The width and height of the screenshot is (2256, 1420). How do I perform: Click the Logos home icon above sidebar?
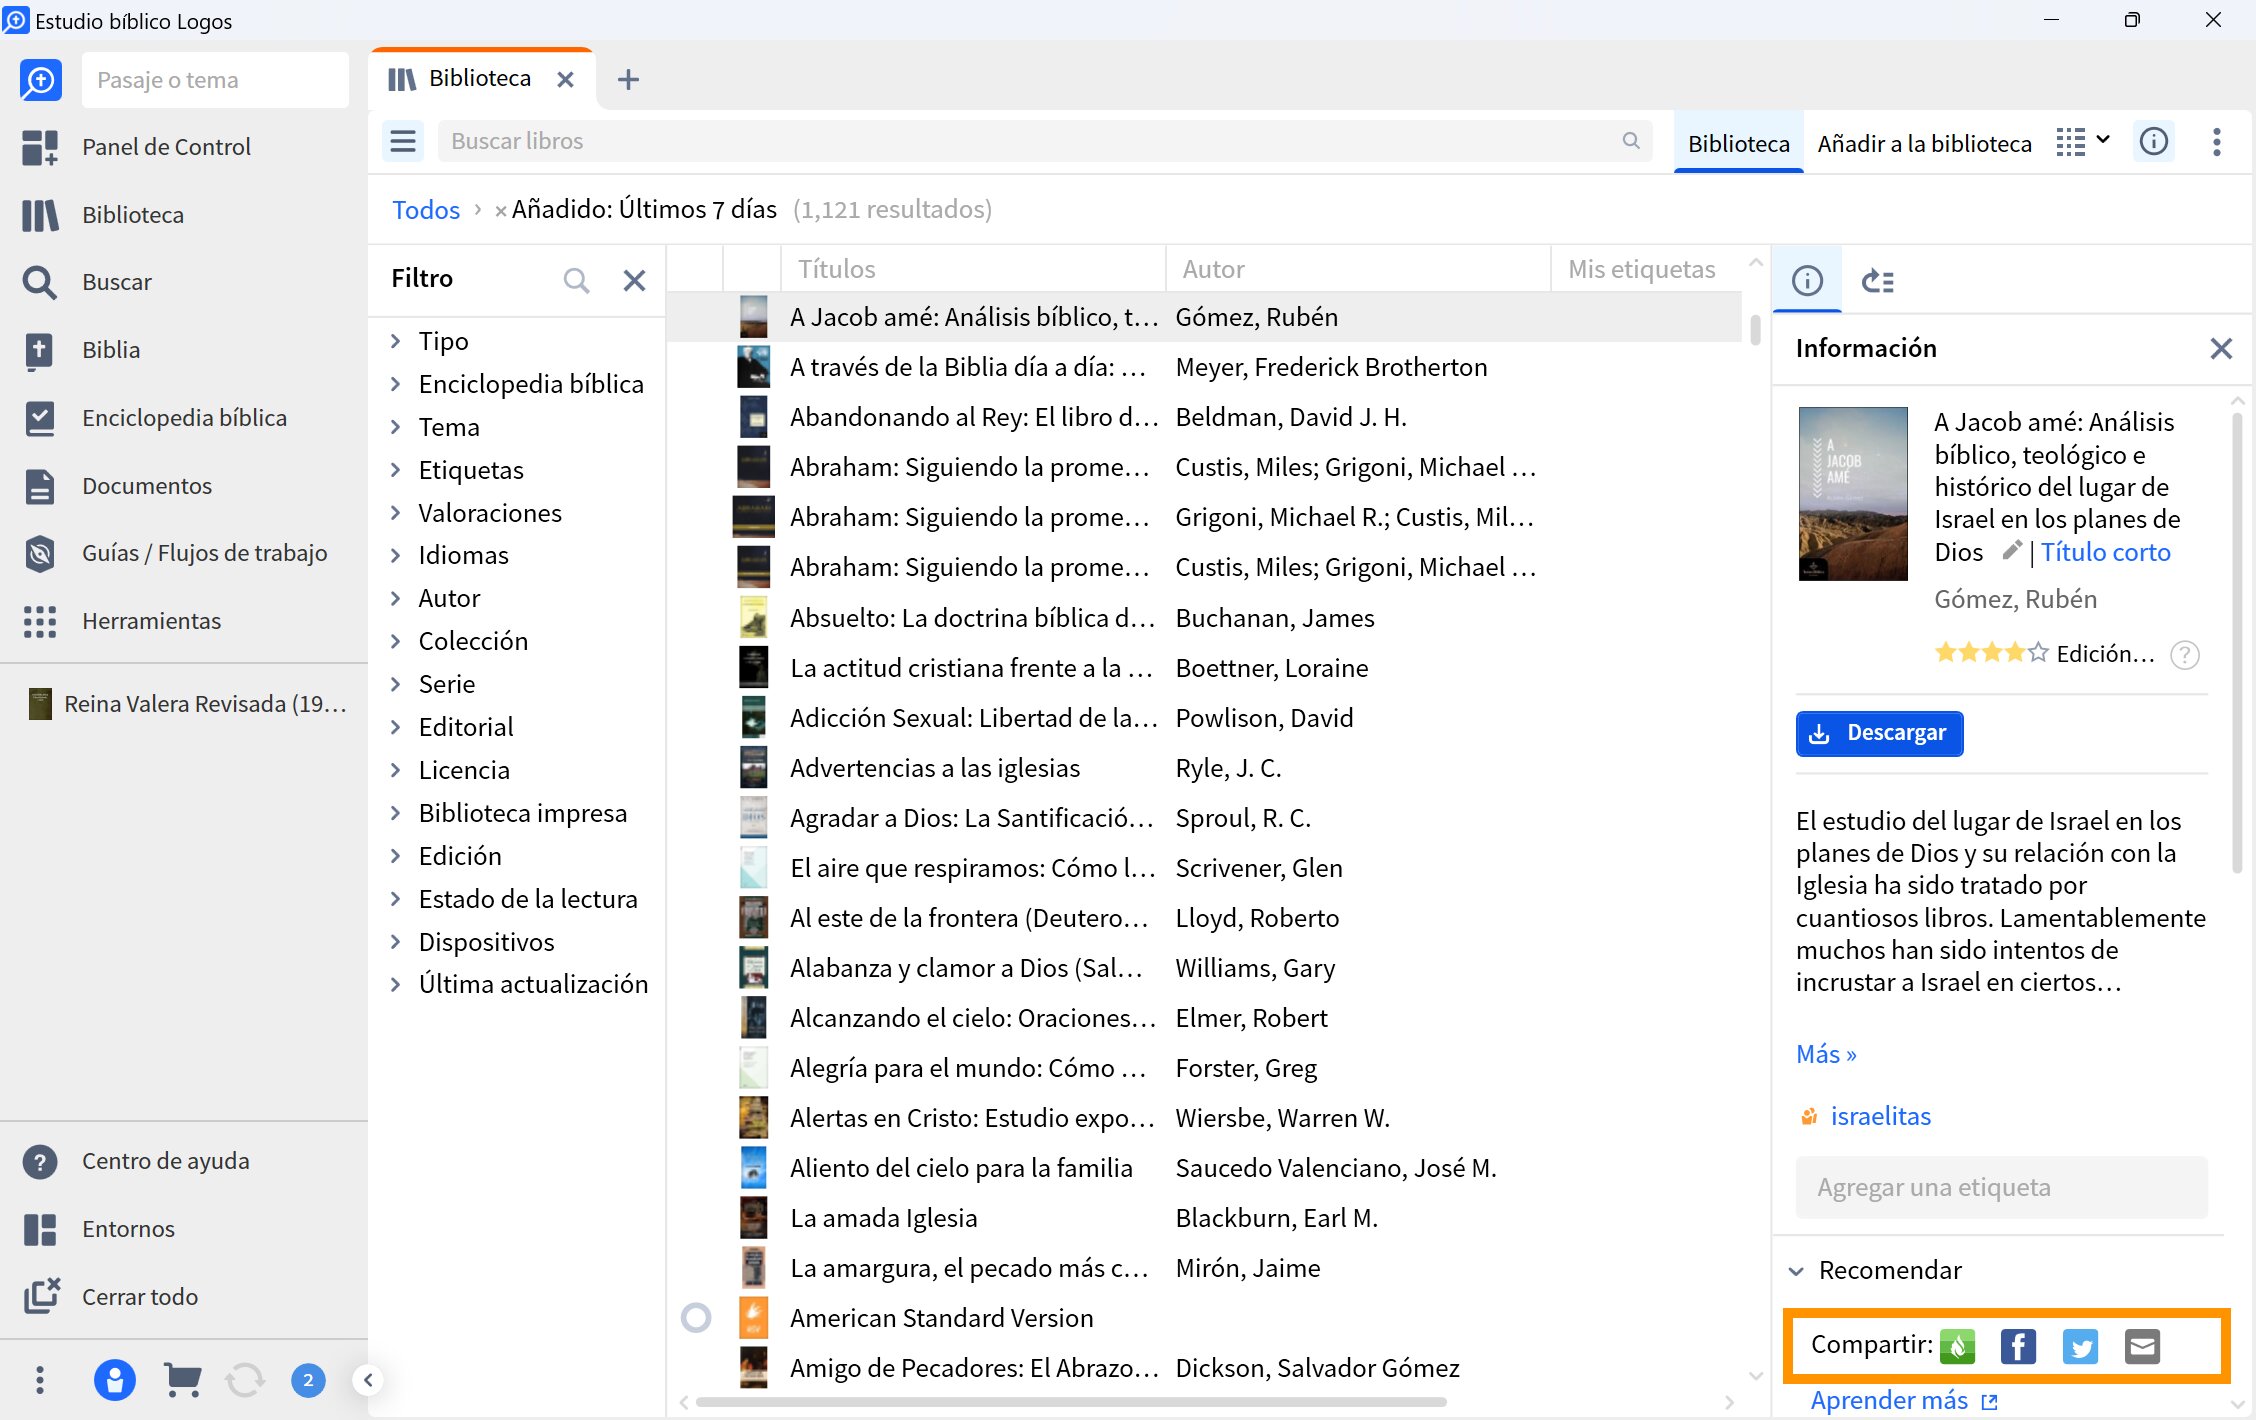(40, 80)
